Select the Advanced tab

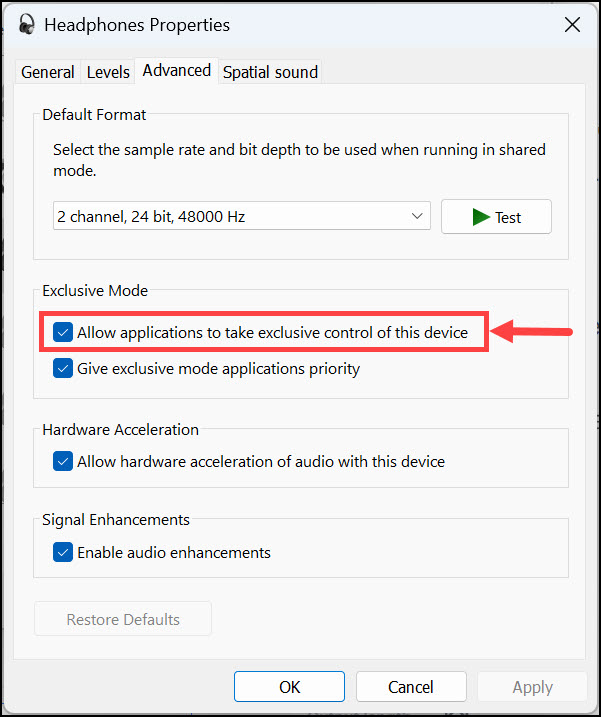pyautogui.click(x=176, y=70)
